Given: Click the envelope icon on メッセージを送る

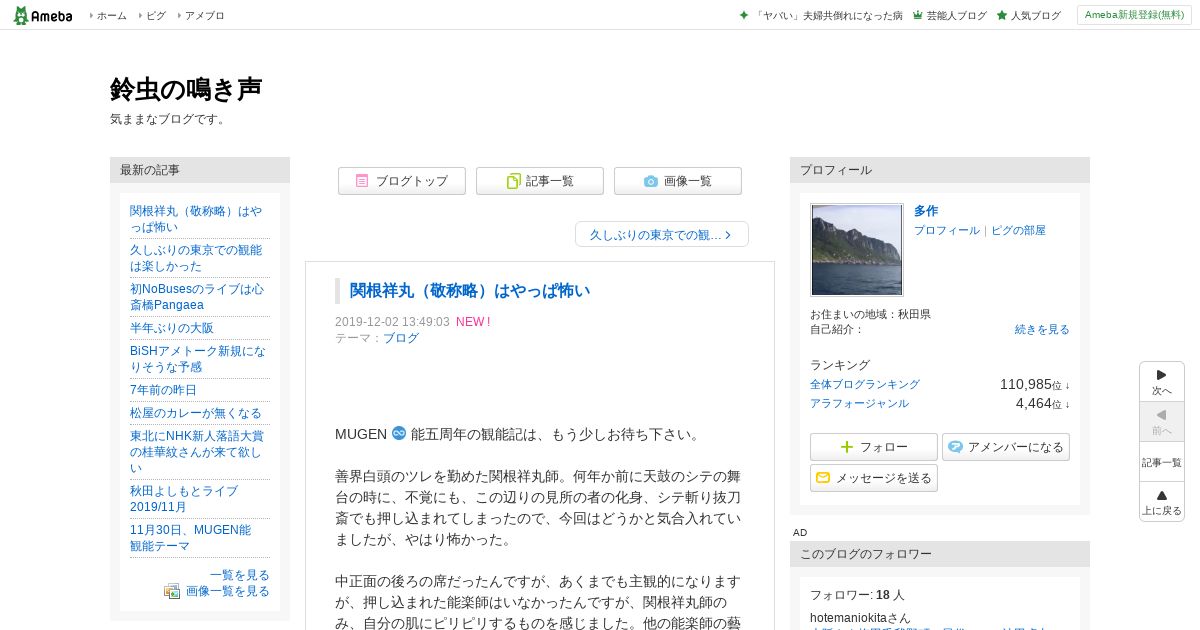Looking at the screenshot, I should [823, 478].
